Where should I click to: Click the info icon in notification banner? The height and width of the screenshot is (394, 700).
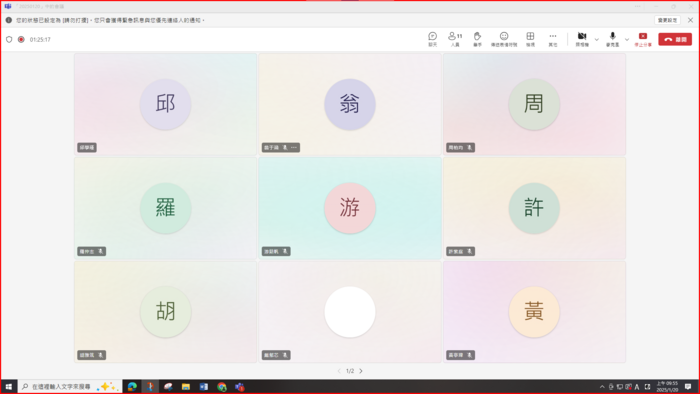[x=8, y=20]
